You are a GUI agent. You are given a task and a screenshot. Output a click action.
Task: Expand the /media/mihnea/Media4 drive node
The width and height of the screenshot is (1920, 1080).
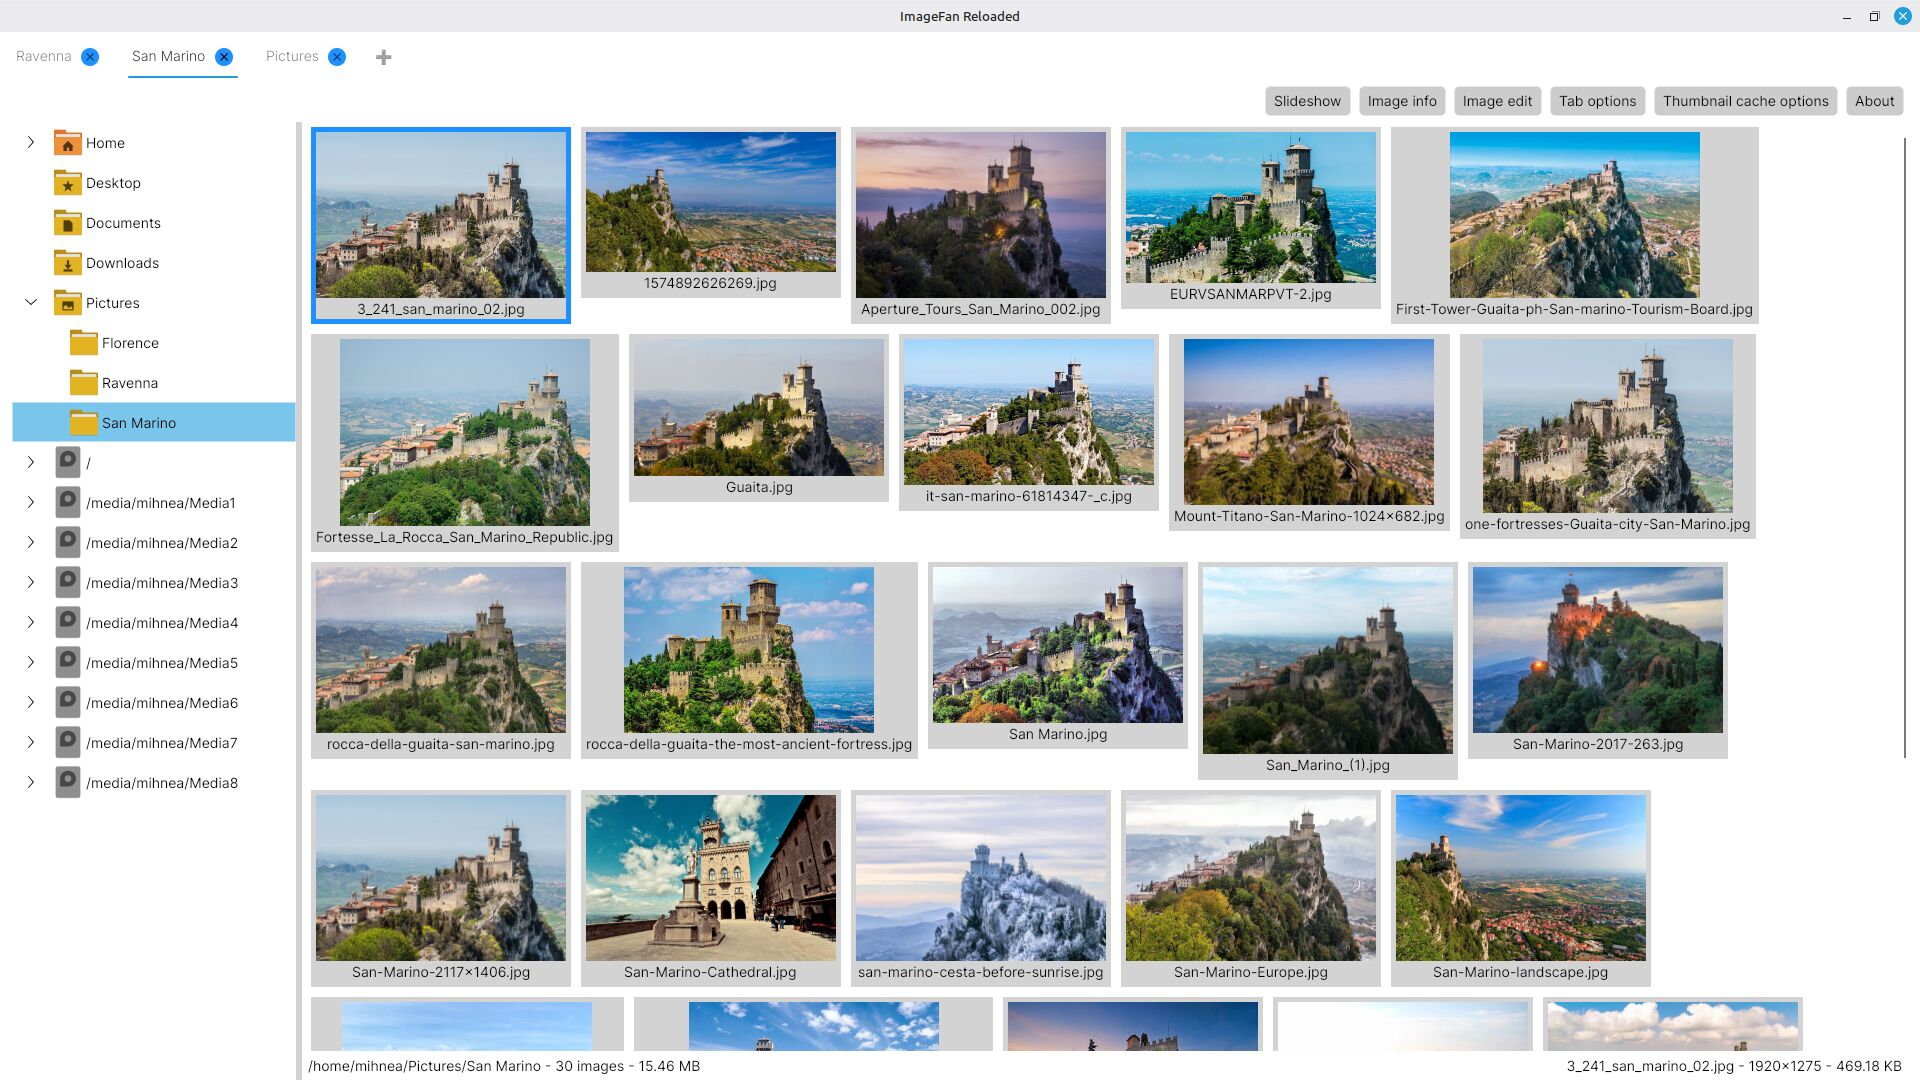coord(31,622)
